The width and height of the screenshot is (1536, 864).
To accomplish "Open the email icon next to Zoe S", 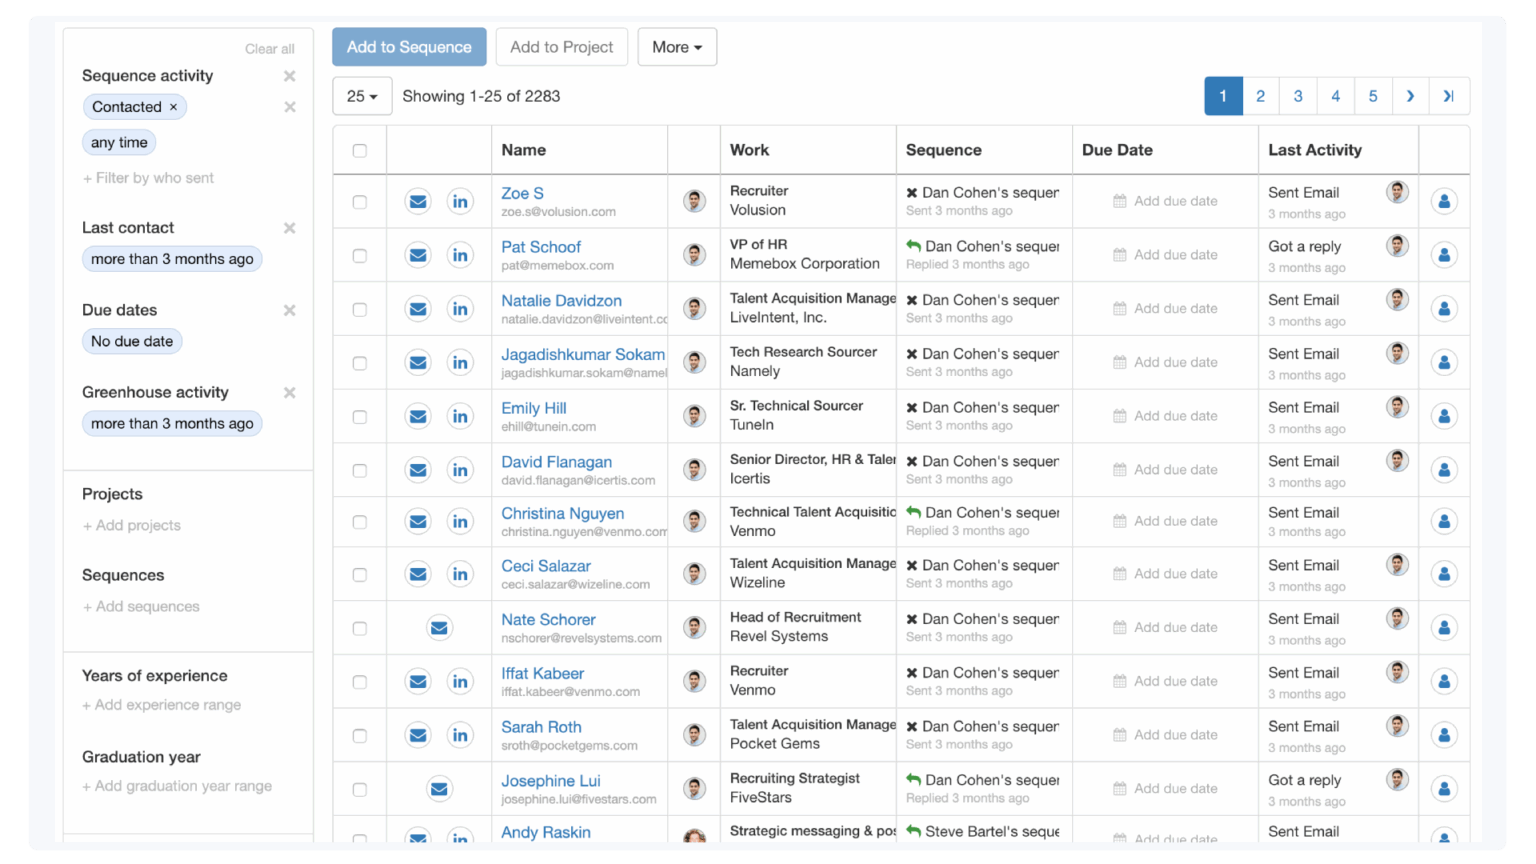I will pos(417,200).
